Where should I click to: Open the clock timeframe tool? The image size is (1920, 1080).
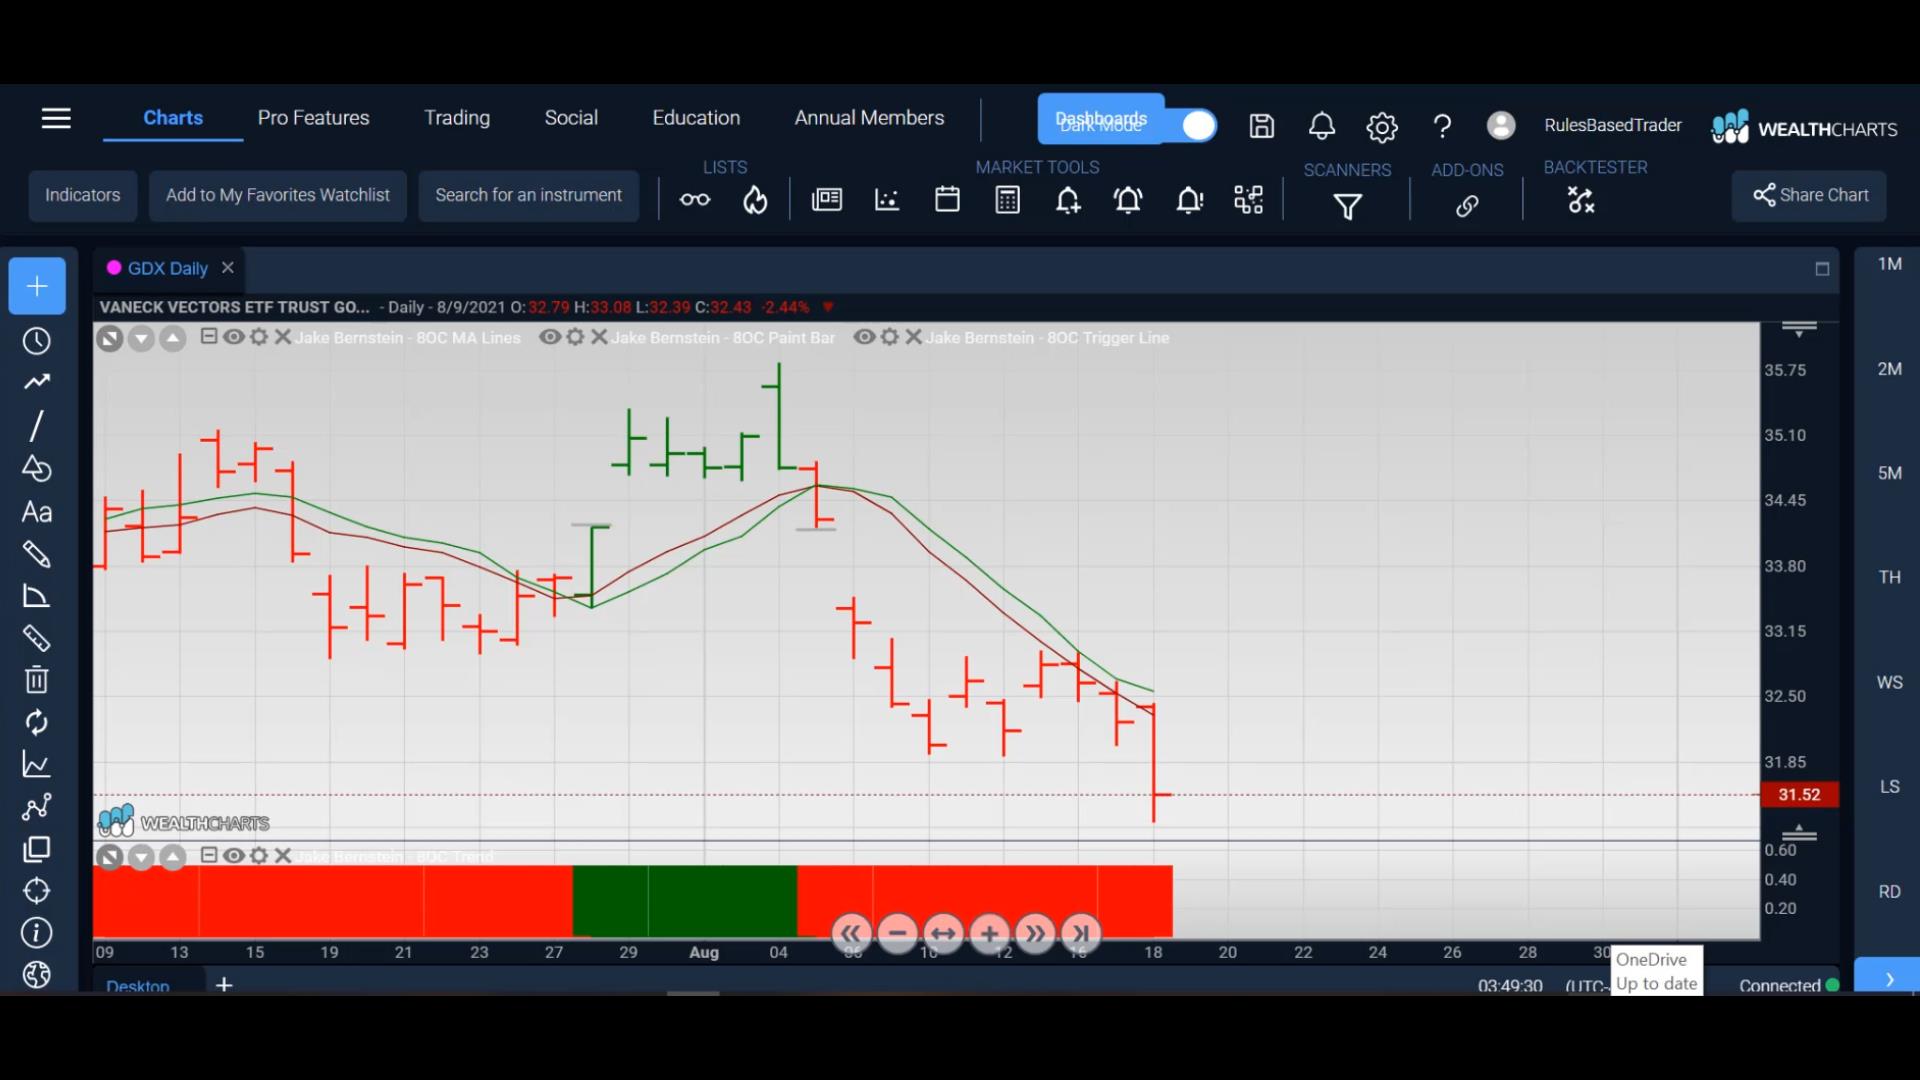(x=37, y=341)
